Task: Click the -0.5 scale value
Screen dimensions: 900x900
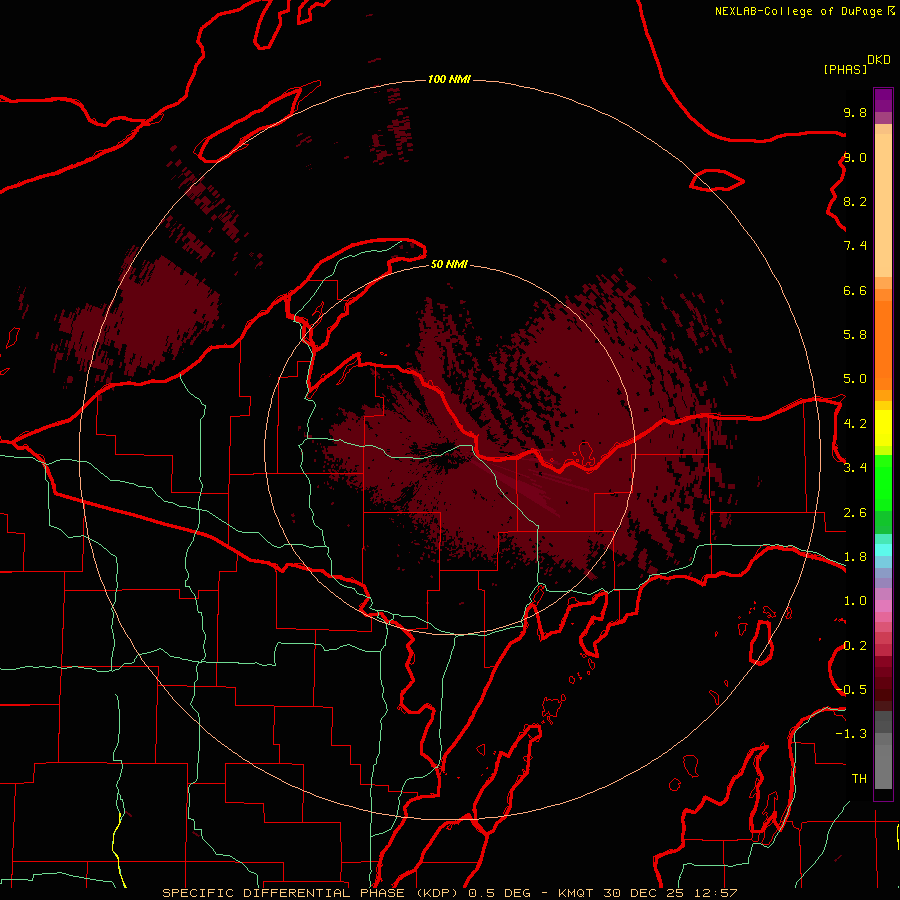Action: pos(851,690)
